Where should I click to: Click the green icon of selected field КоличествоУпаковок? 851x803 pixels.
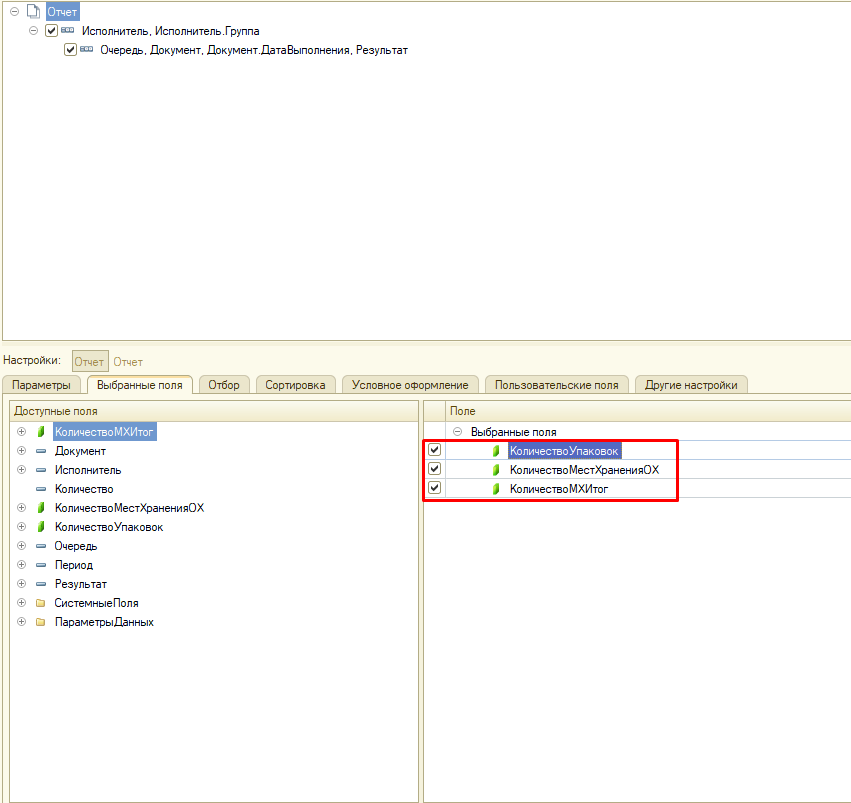click(496, 451)
